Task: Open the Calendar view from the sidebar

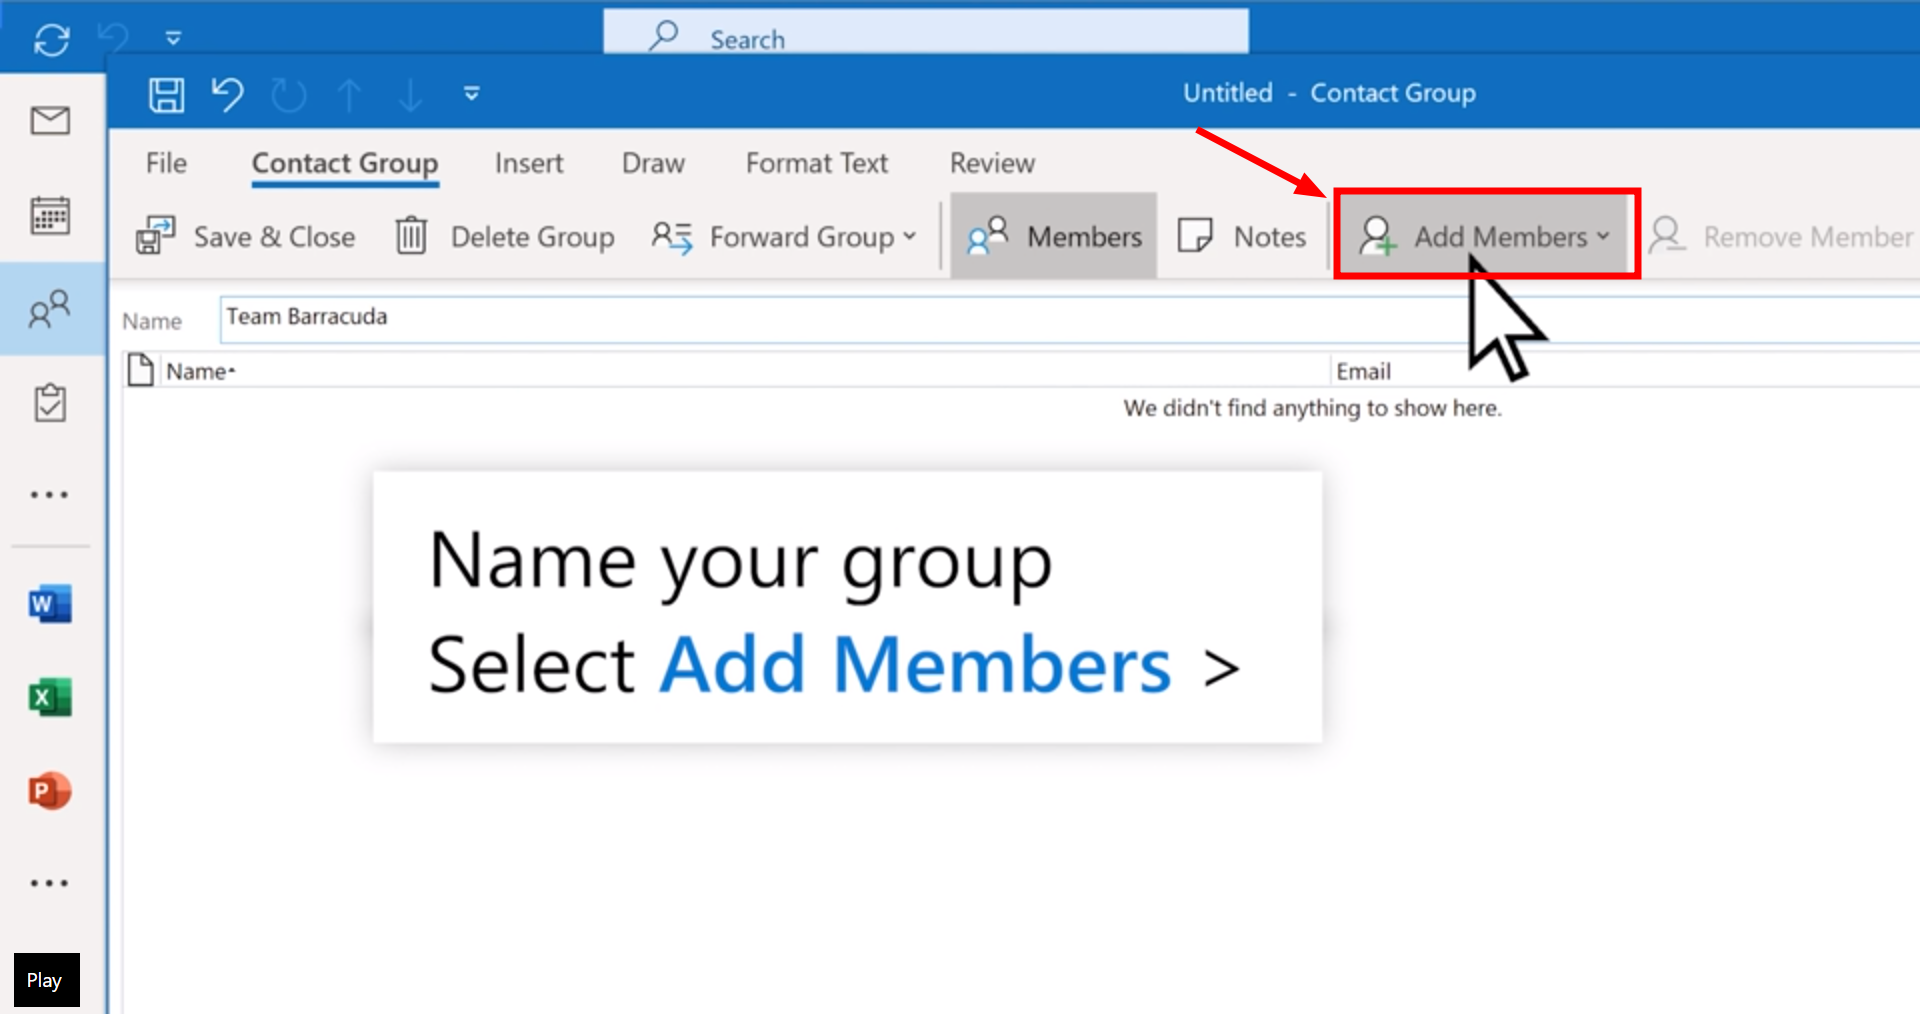Action: (x=49, y=215)
